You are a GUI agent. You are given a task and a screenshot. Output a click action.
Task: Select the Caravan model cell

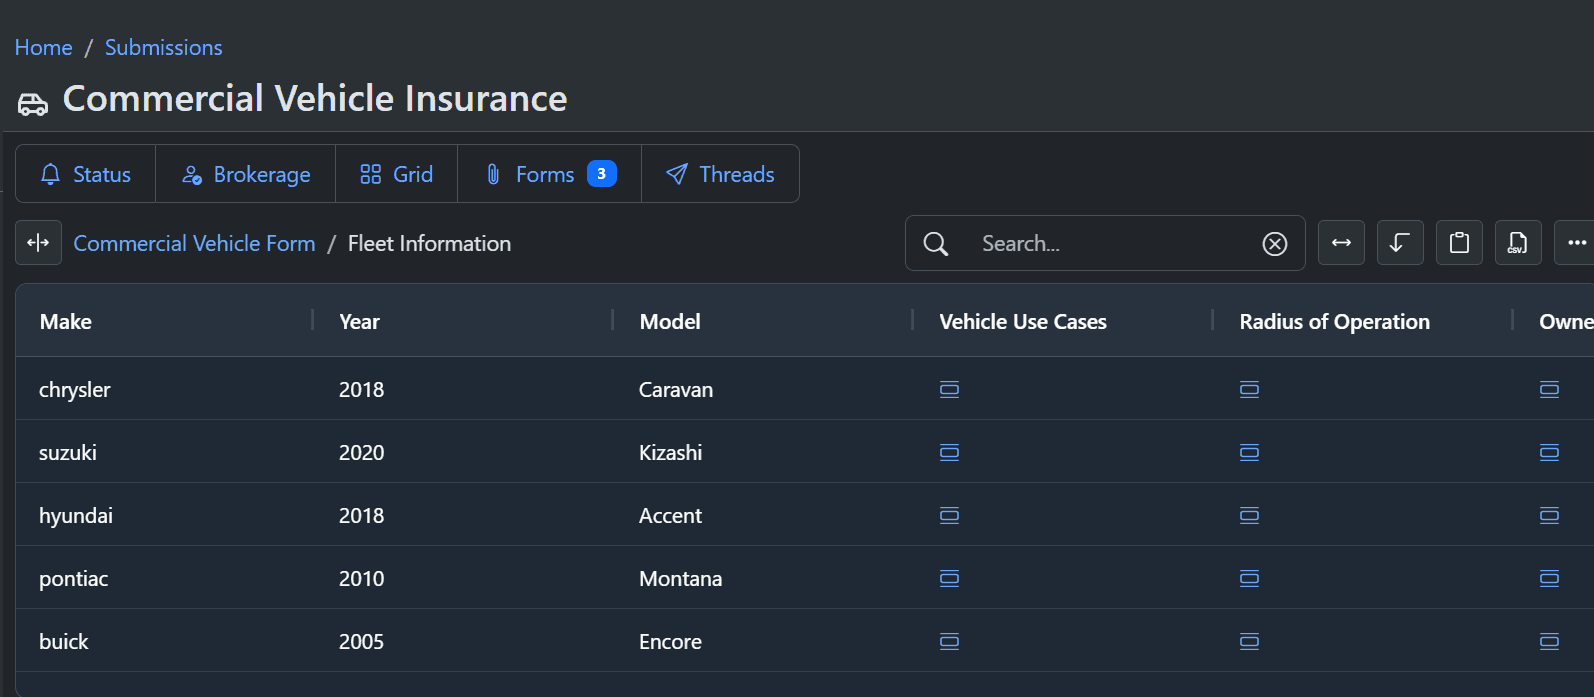[x=764, y=389]
